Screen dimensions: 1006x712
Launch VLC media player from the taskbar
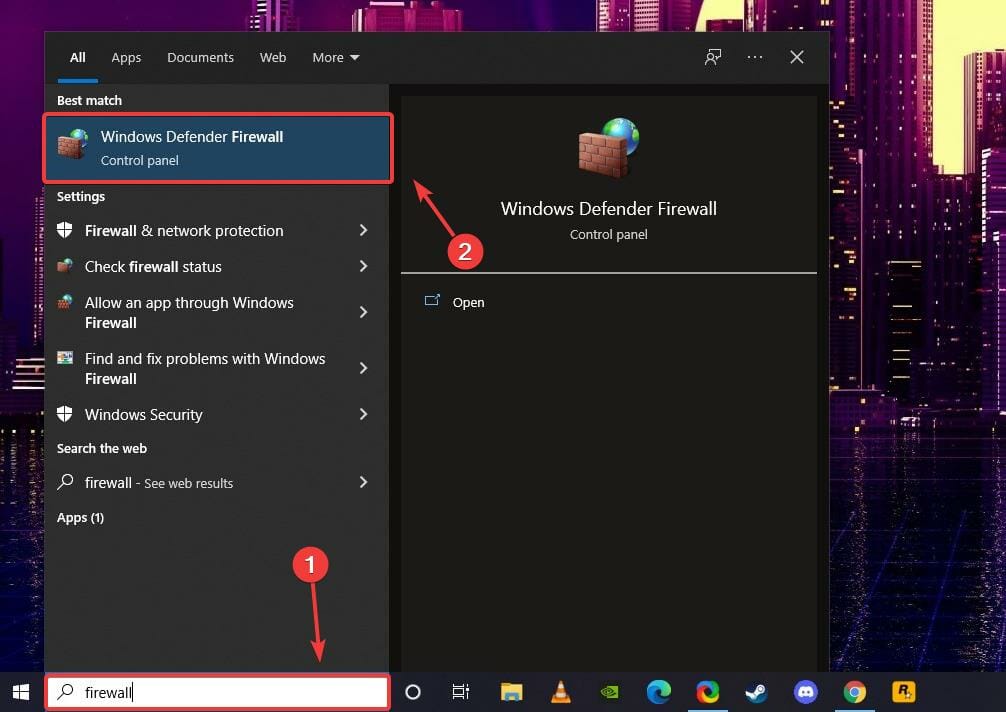pos(560,691)
